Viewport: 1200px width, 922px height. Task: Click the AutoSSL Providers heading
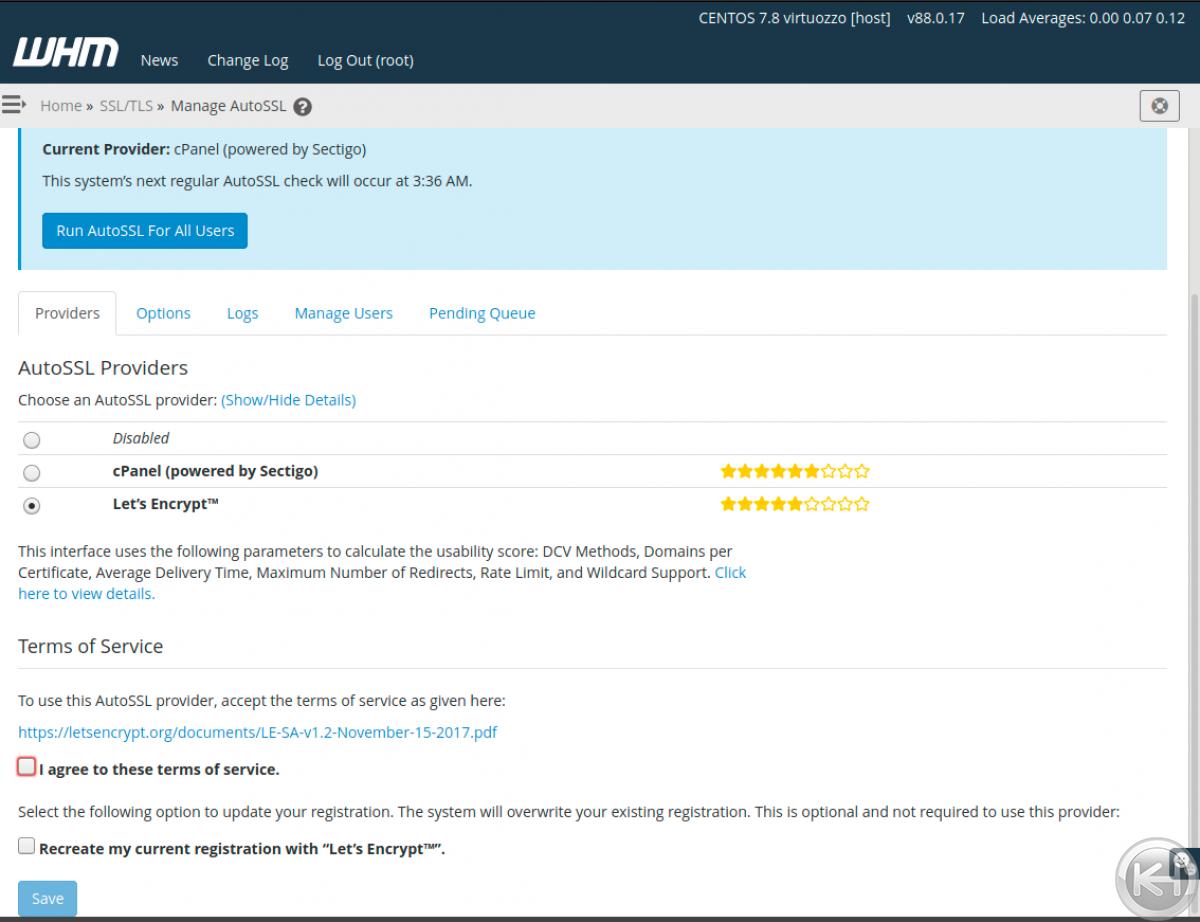(x=103, y=367)
